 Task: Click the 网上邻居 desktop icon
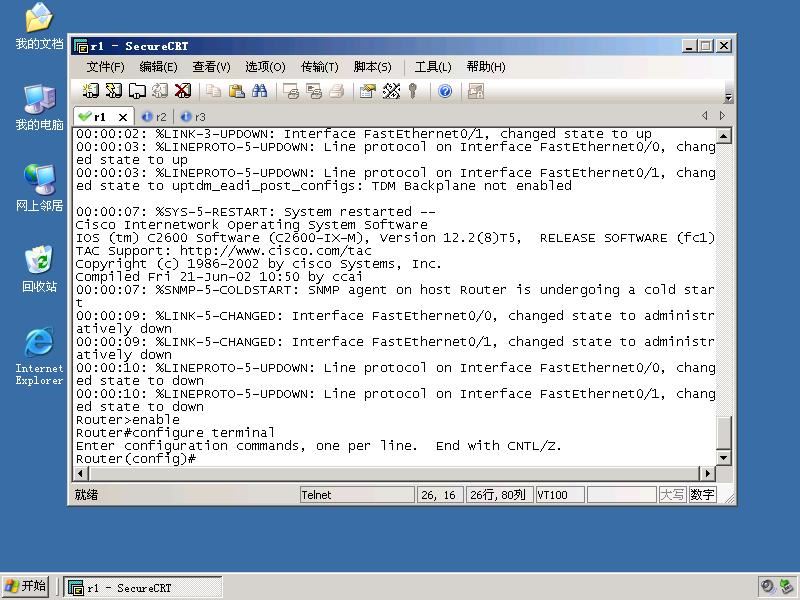point(39,188)
